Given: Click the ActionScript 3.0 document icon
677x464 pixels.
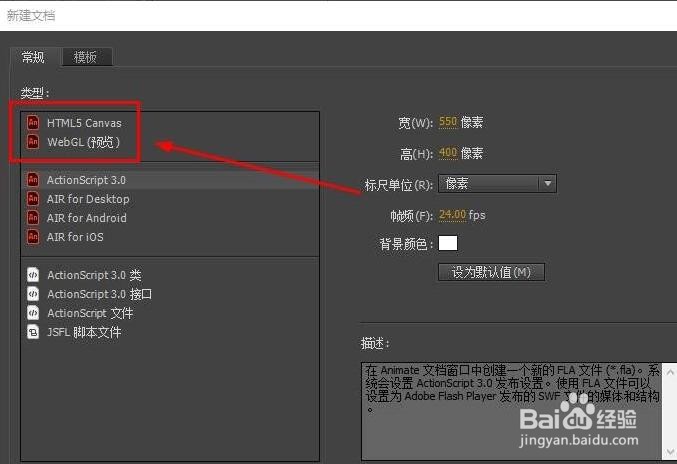Looking at the screenshot, I should [33, 180].
